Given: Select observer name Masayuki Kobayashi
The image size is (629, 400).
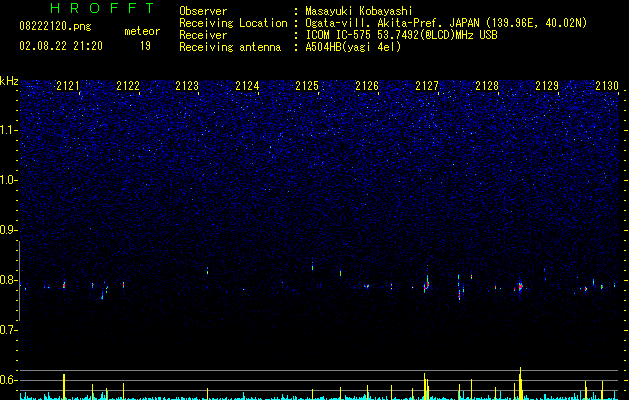Looking at the screenshot, I should [359, 11].
